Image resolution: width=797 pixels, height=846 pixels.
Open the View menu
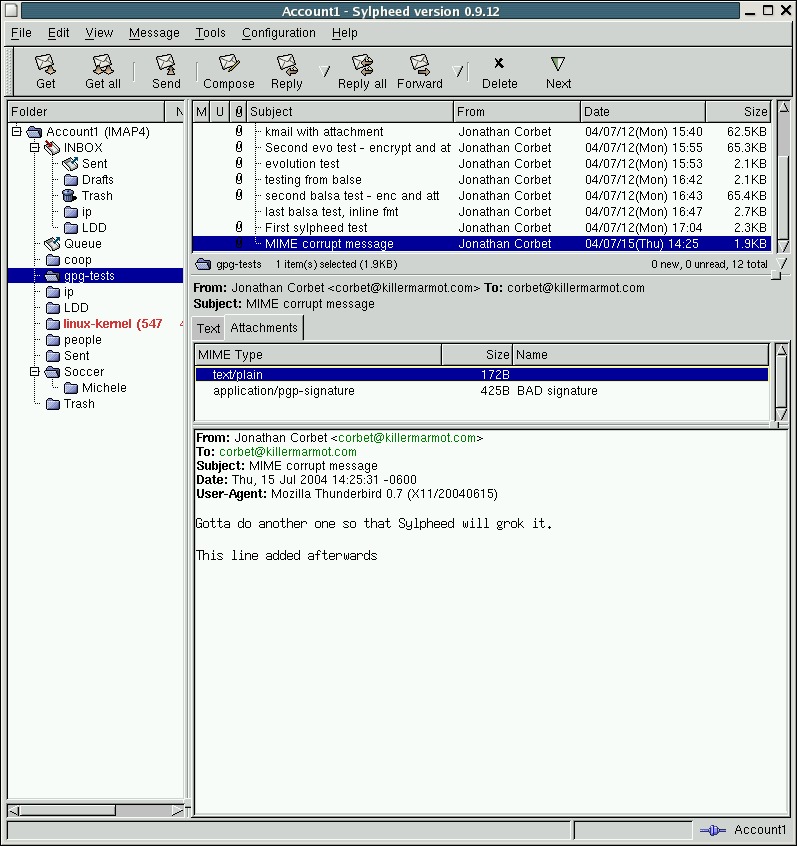pos(99,33)
